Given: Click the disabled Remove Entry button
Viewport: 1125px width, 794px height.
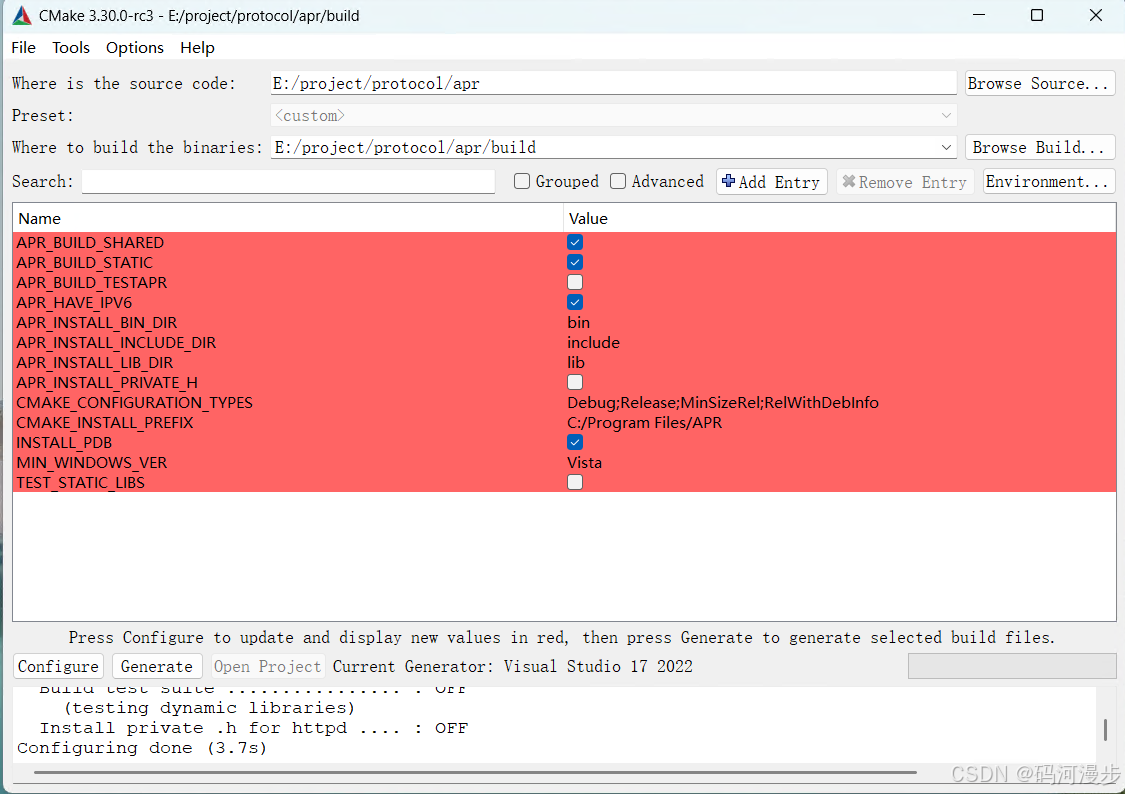Looking at the screenshot, I should [905, 182].
